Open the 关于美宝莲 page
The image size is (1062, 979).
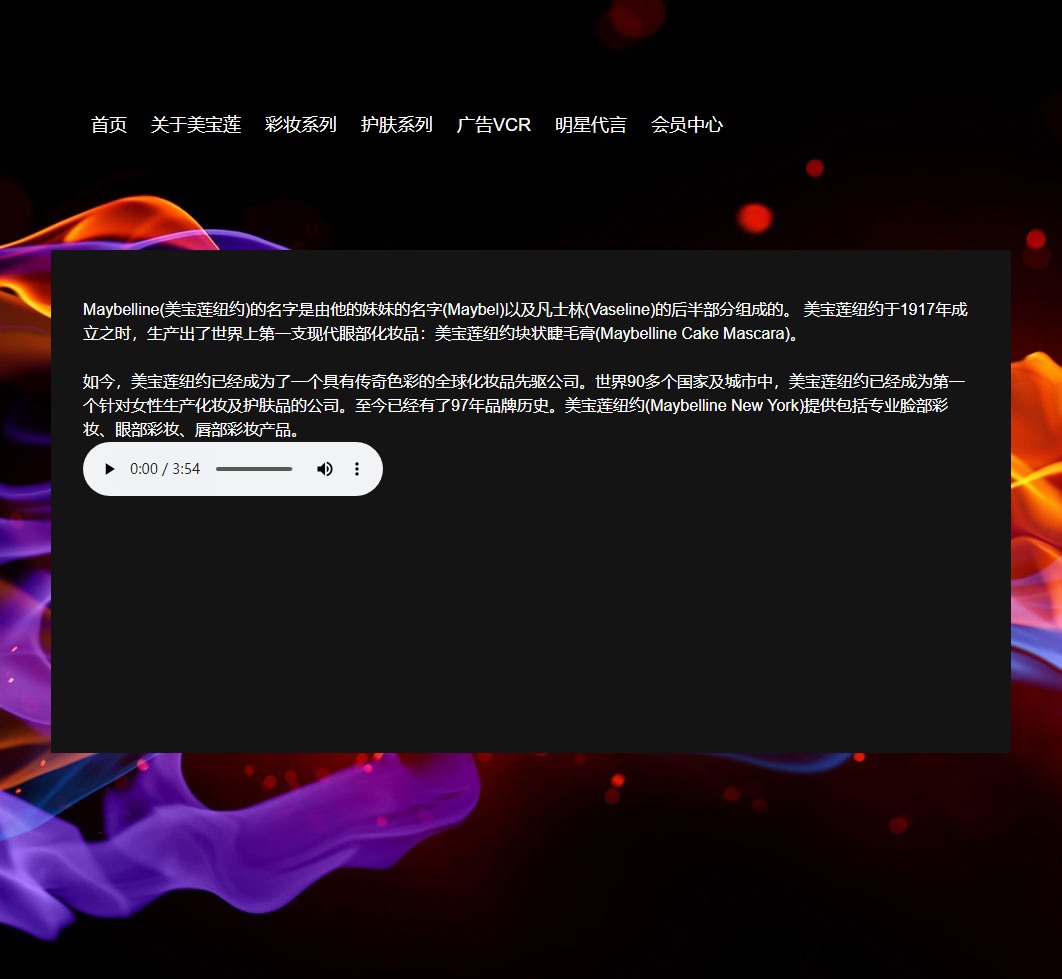(196, 125)
